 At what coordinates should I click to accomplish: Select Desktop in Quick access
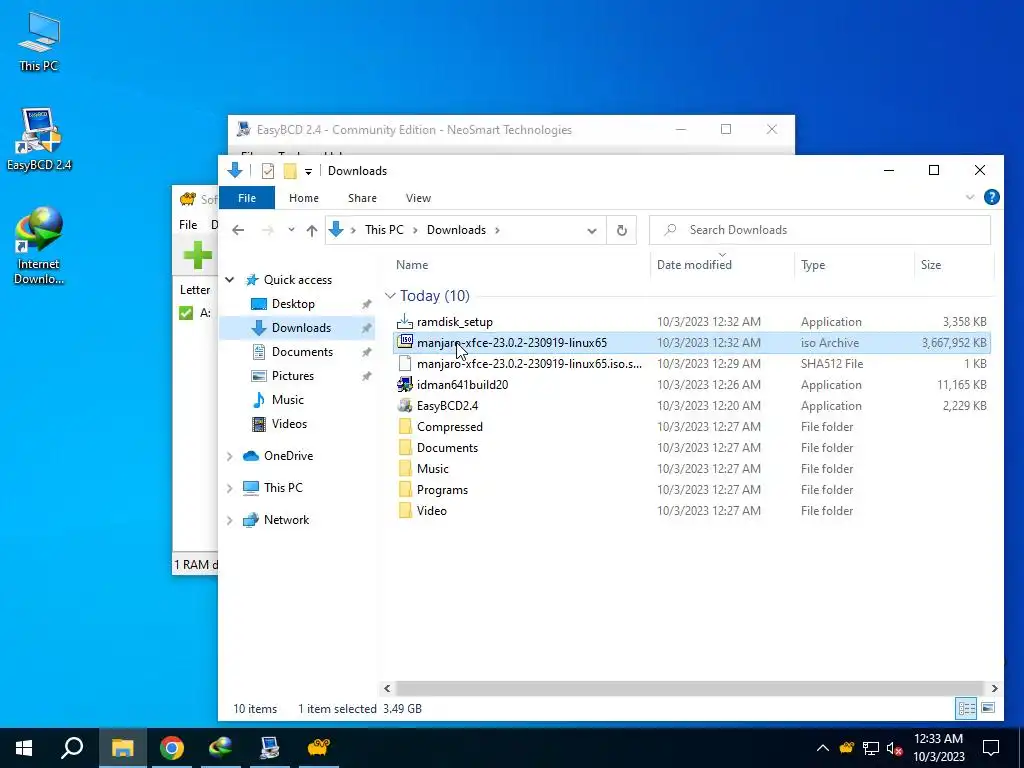tap(293, 304)
